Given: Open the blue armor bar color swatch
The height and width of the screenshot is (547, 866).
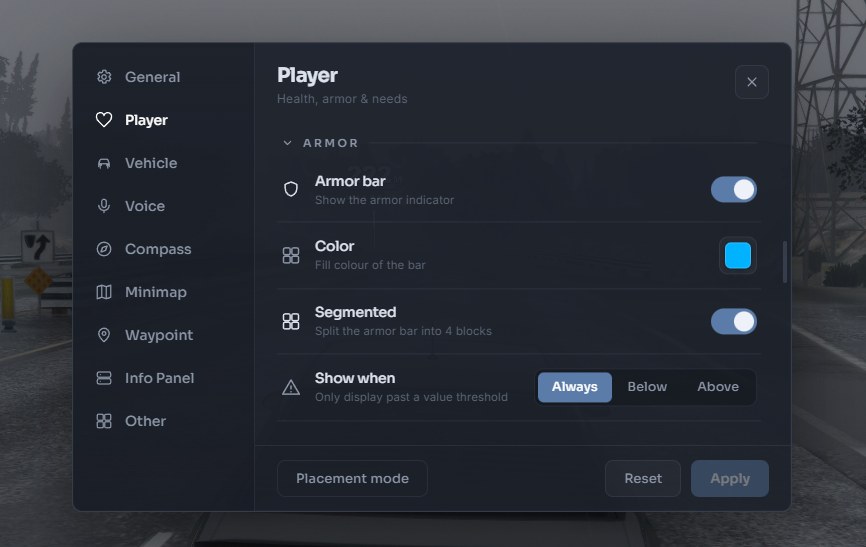Looking at the screenshot, I should [738, 255].
